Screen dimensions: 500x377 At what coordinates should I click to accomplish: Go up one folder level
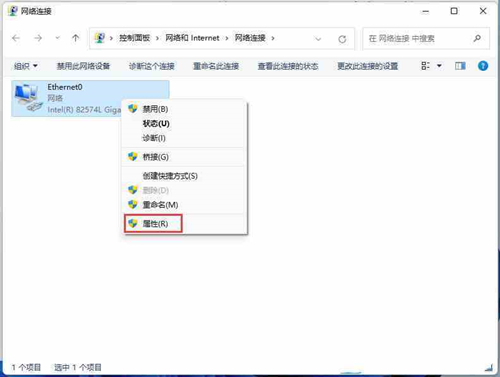point(76,38)
